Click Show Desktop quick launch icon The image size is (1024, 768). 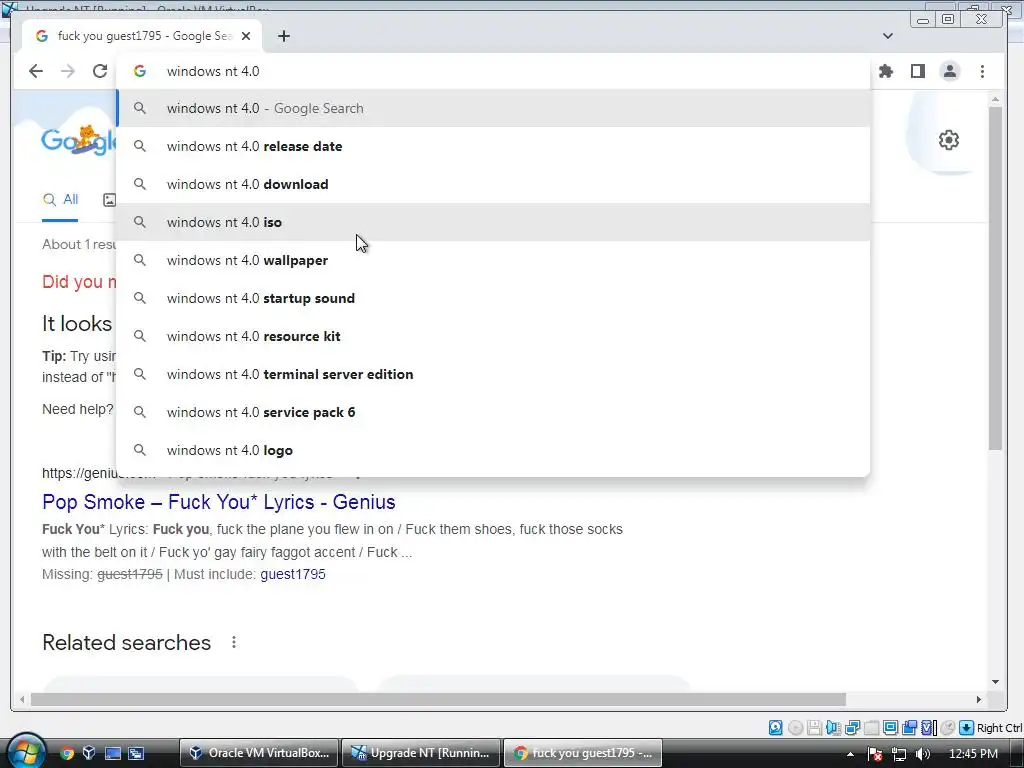pos(113,753)
